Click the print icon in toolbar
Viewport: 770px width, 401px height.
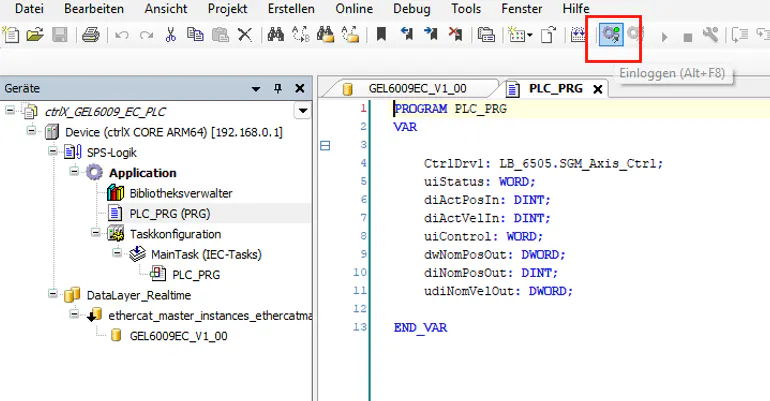[90, 35]
